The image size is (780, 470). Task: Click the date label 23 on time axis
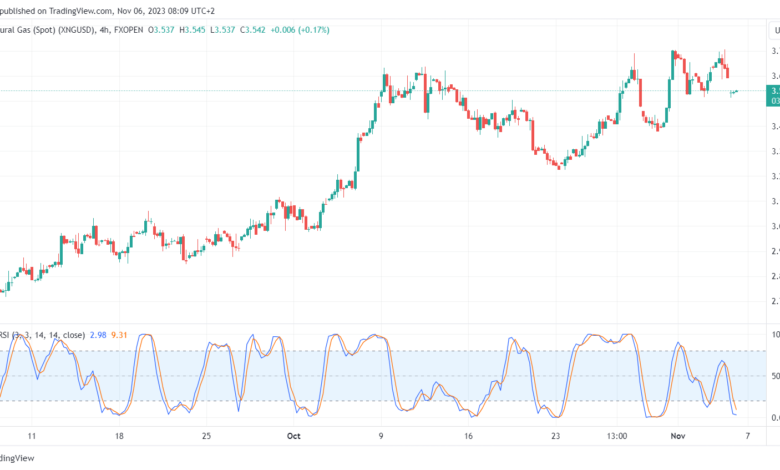point(556,436)
